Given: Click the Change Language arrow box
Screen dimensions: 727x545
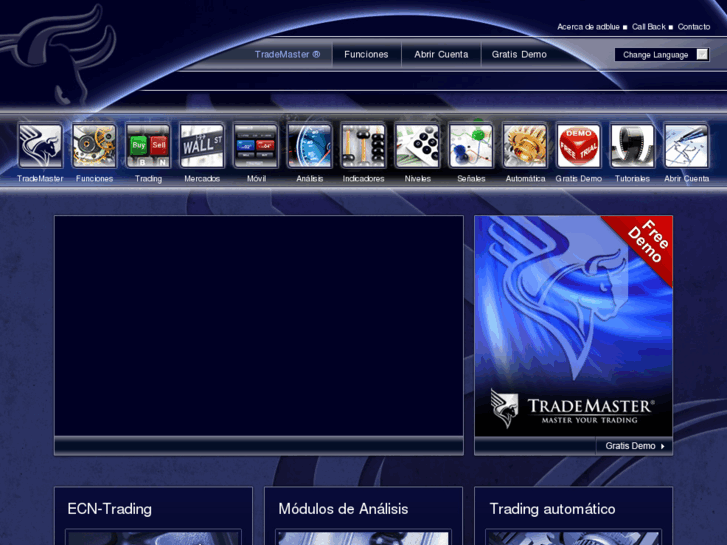Looking at the screenshot, I should pyautogui.click(x=702, y=55).
